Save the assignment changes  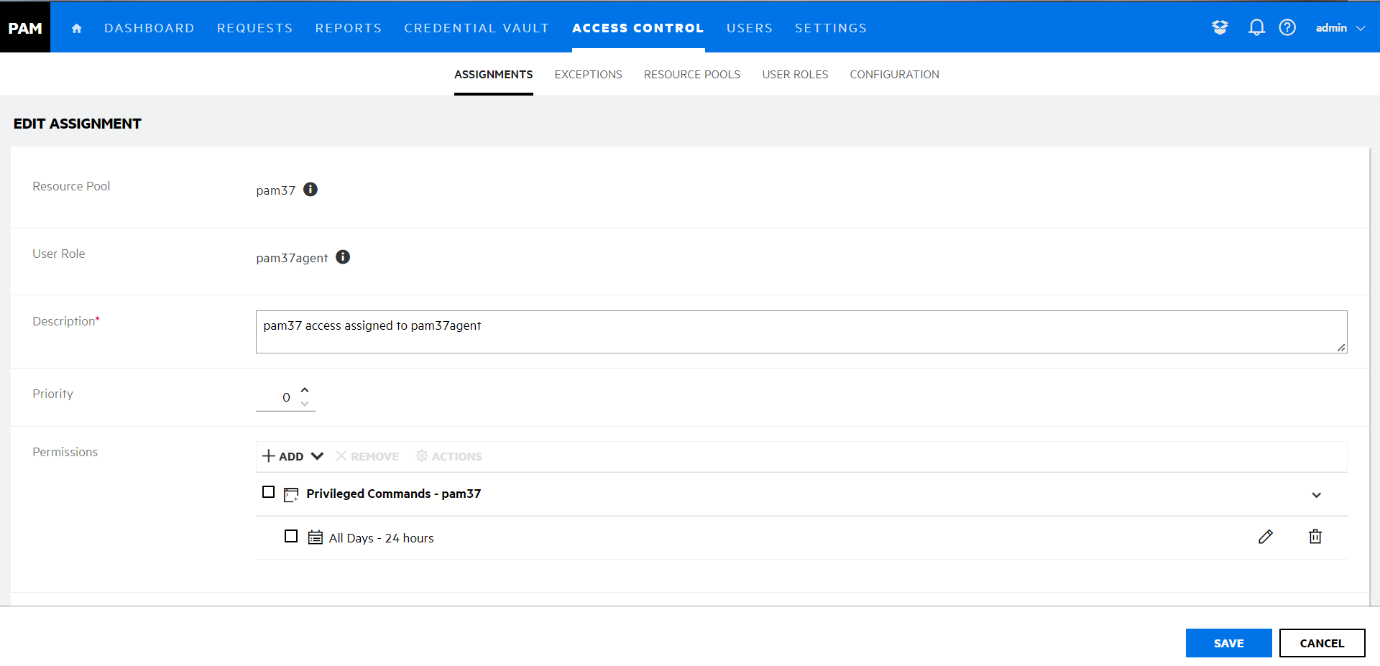tap(1228, 643)
